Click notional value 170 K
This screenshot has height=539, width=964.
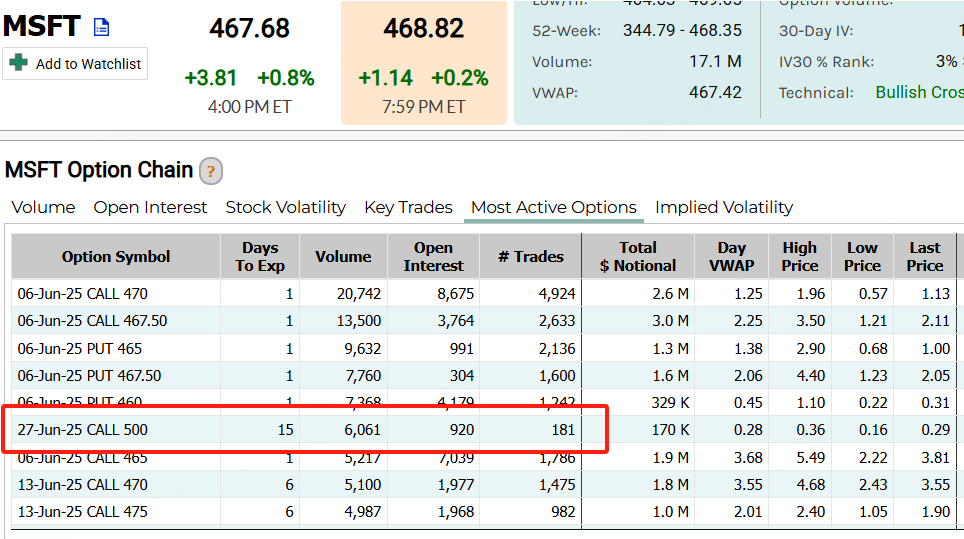click(x=670, y=430)
